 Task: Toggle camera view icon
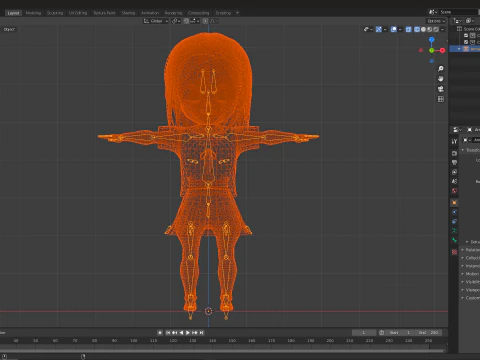(x=441, y=89)
